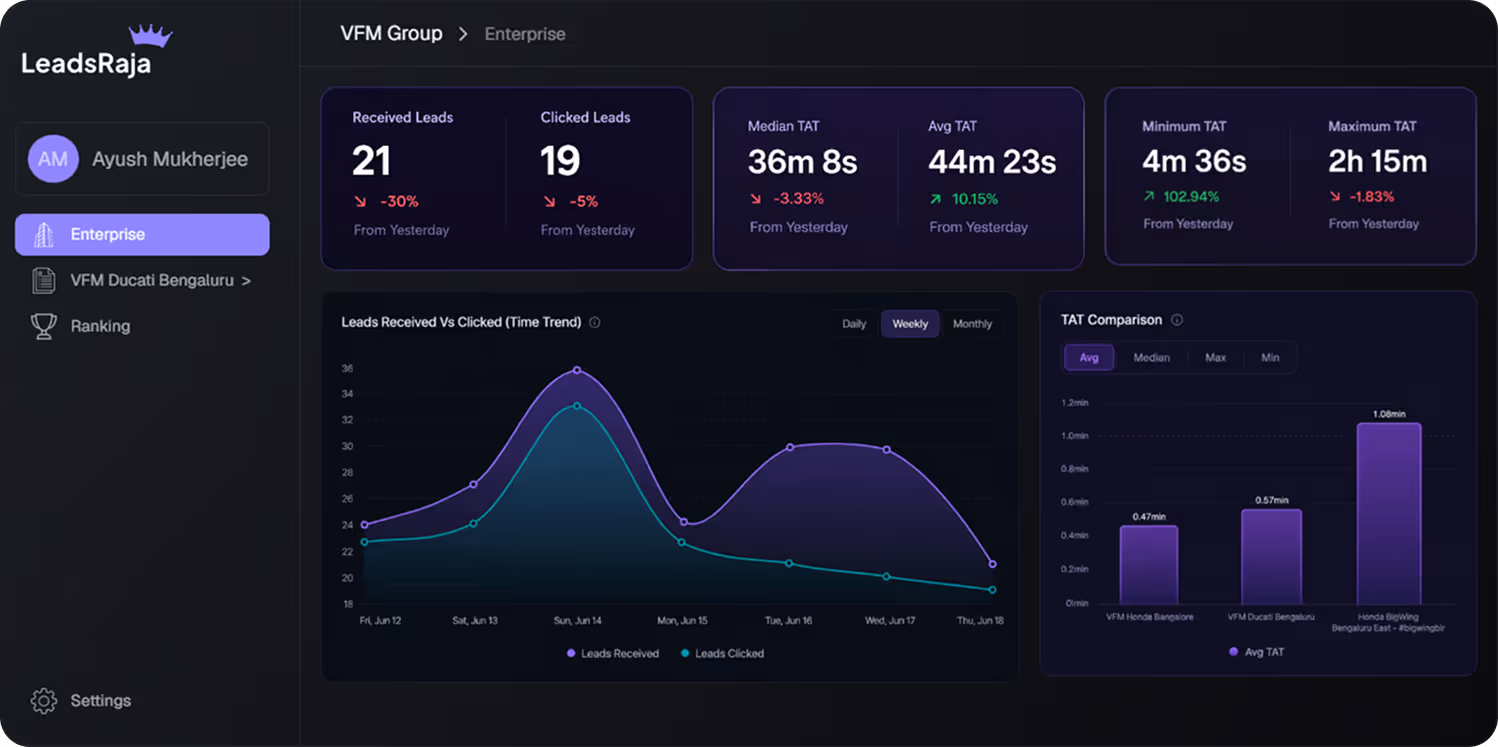Expand the VFM Ducati Bengaluru chevron
Screen dimensions: 1498x747
click(x=246, y=281)
